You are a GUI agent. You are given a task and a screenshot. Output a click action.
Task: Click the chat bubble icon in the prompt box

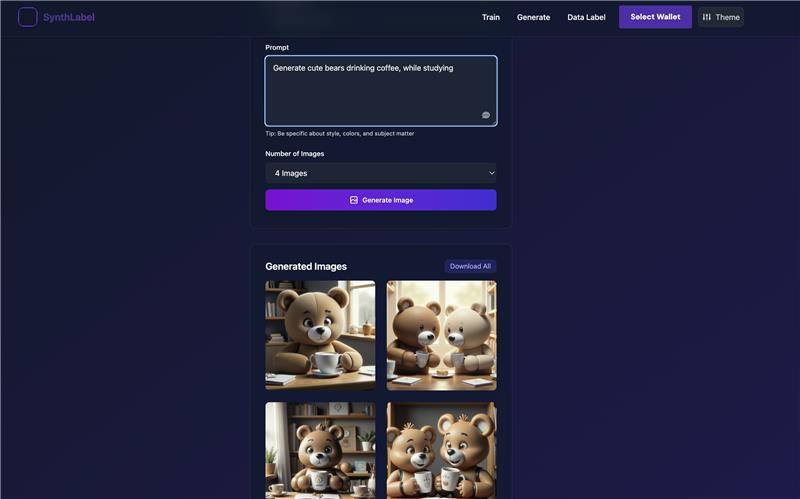(x=486, y=115)
